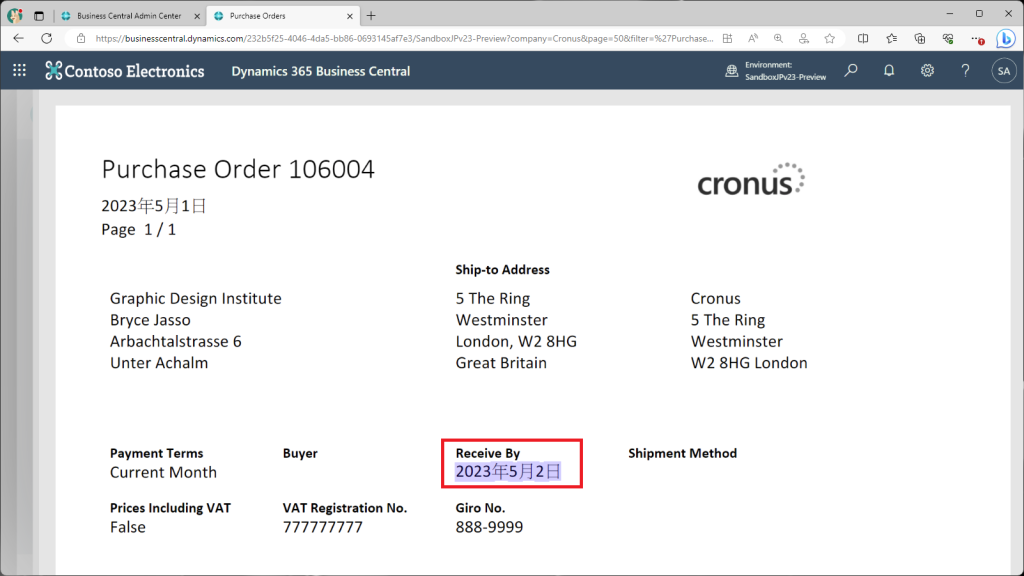The height and width of the screenshot is (576, 1024).
Task: Click the Purchase Order 106004 heading
Action: coord(238,169)
